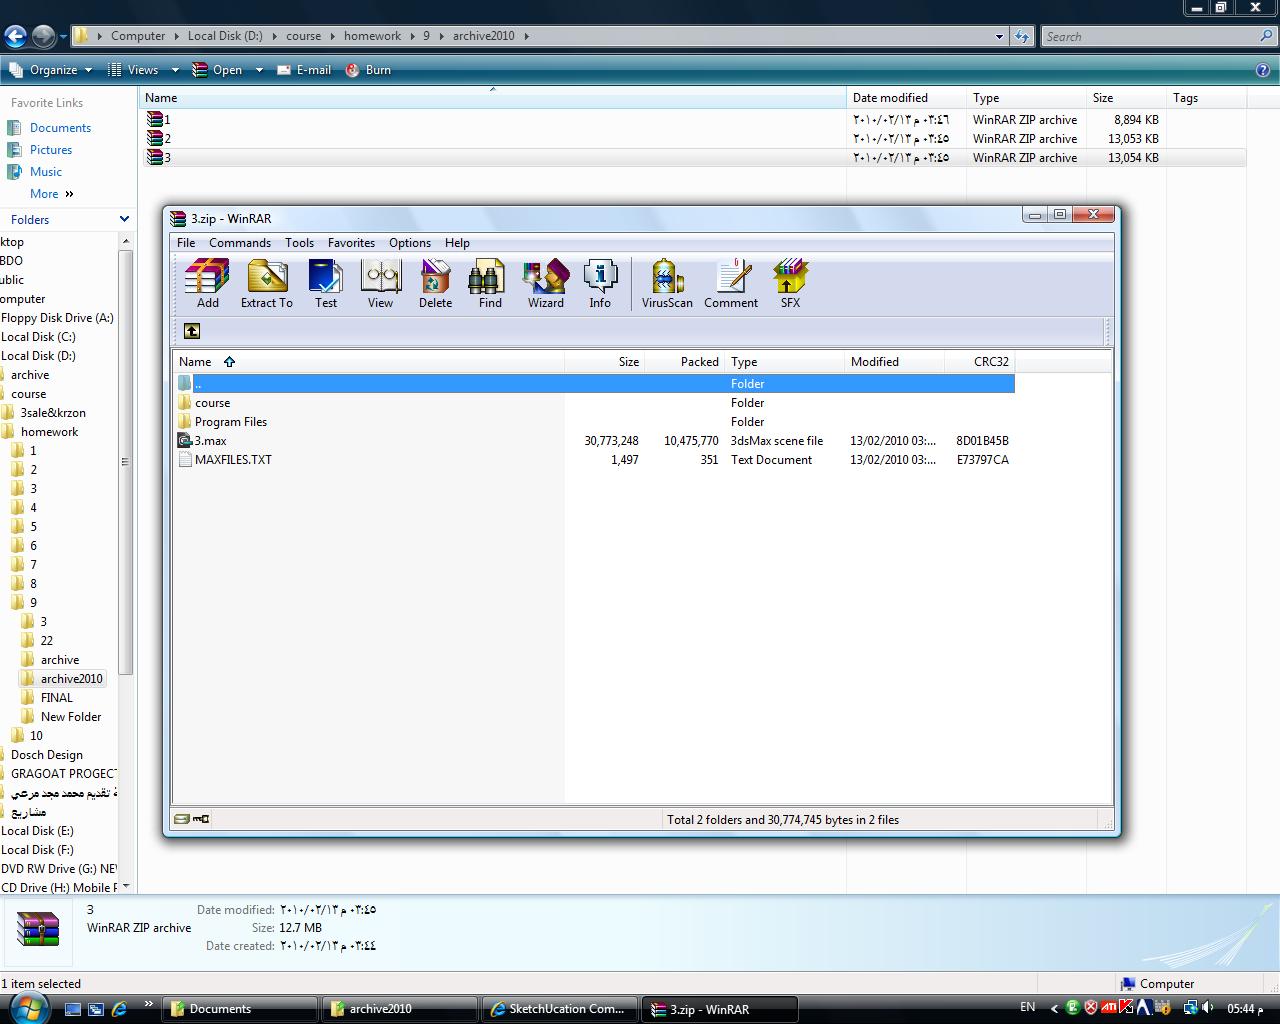Viewport: 1280px width, 1024px height.
Task: Expand More favorite links
Action: [51, 194]
